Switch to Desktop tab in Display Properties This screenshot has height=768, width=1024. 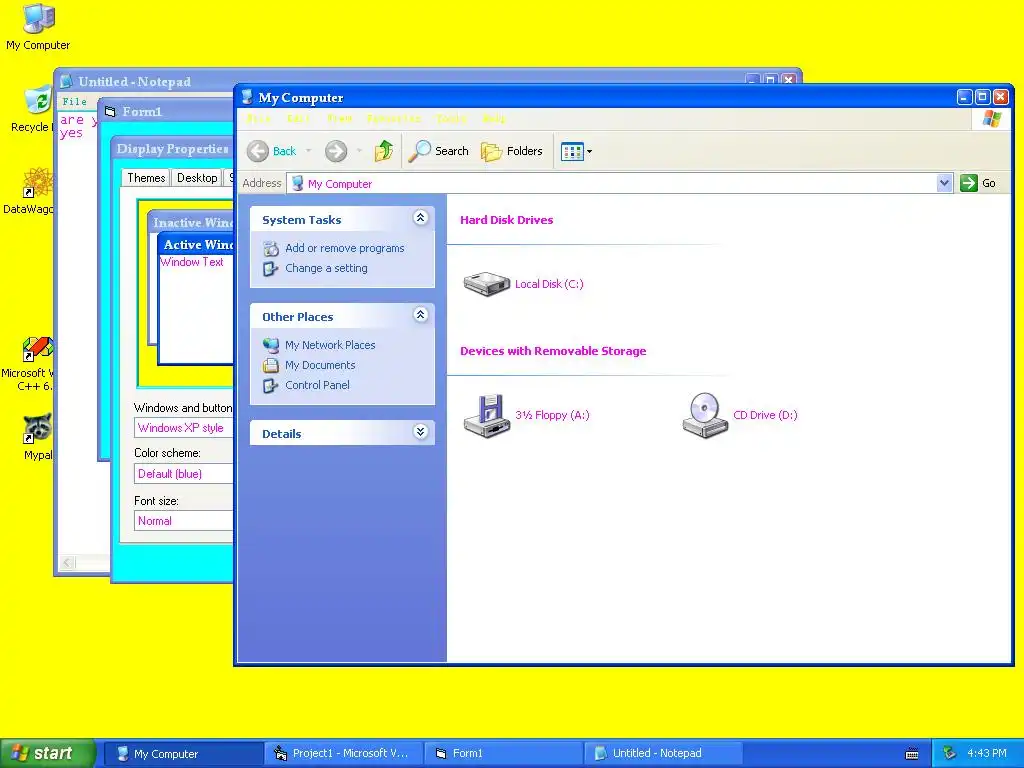point(197,178)
